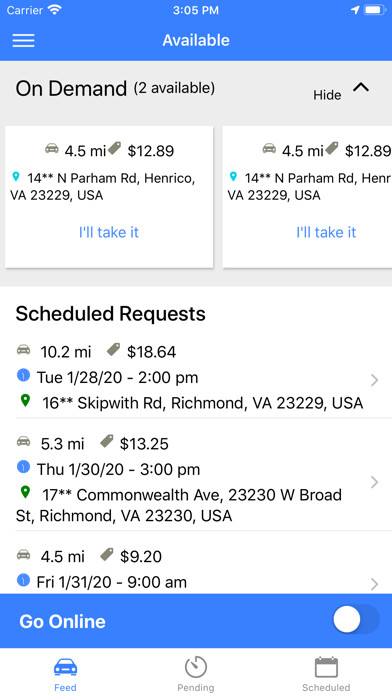Switch to the Scheduled tab
Image resolution: width=392 pixels, height=696 pixels.
[x=326, y=674]
